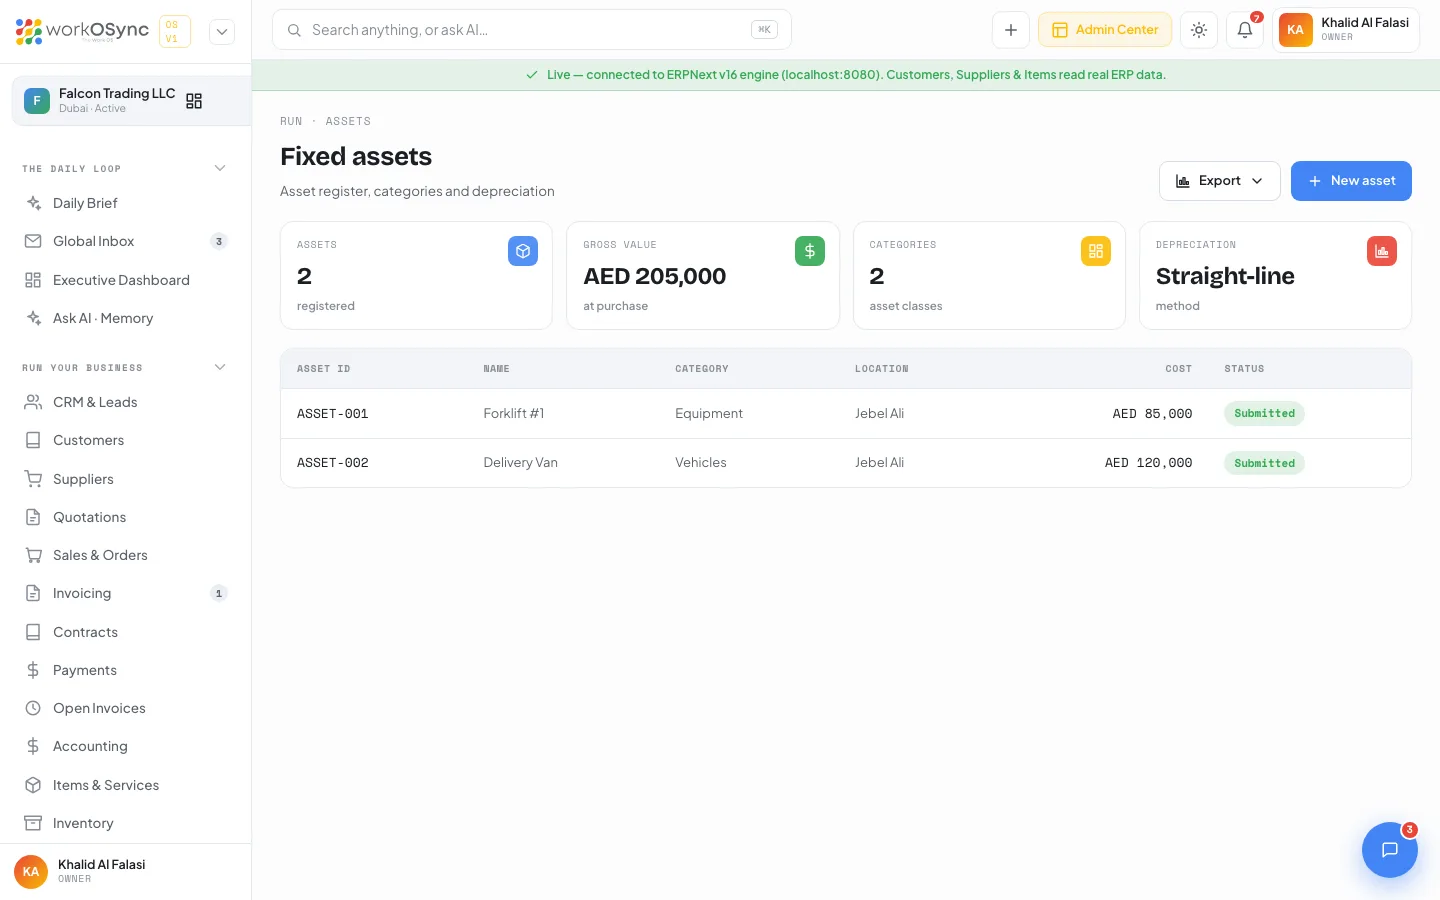
Task: Open the notifications bell
Action: pos(1245,30)
